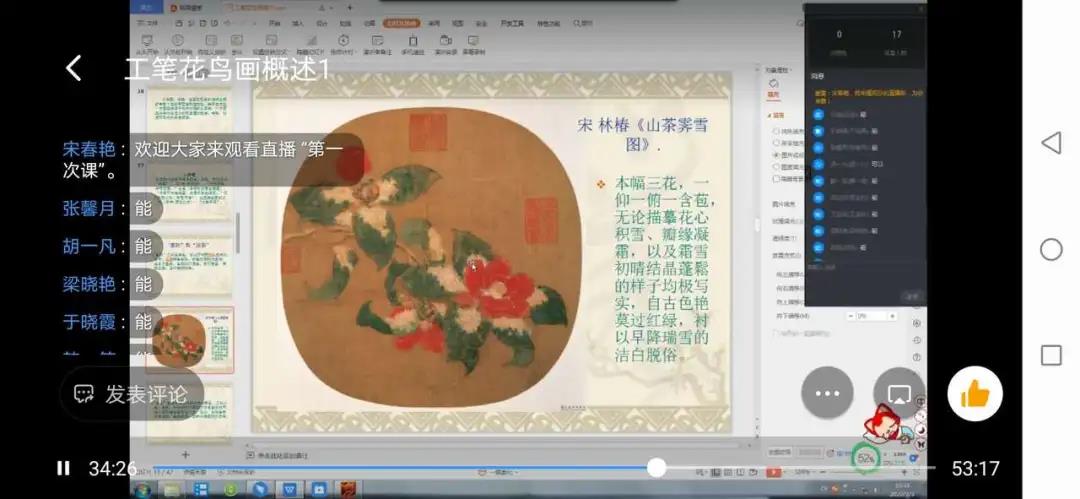Select 胡一凡's chat message
1080x499 pixels.
pyautogui.click(x=112, y=246)
